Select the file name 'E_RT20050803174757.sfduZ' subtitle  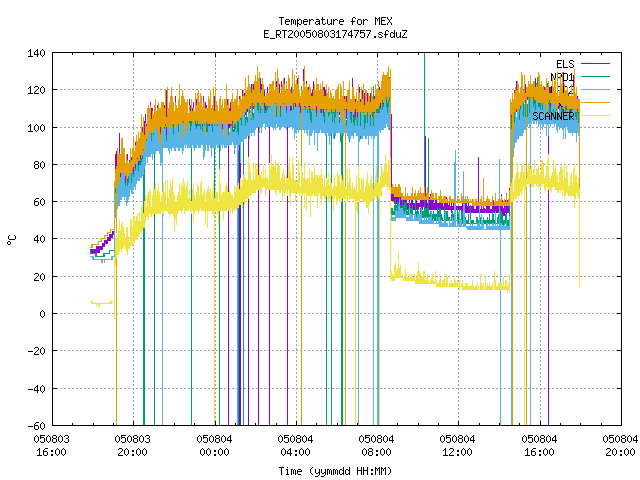(335, 34)
